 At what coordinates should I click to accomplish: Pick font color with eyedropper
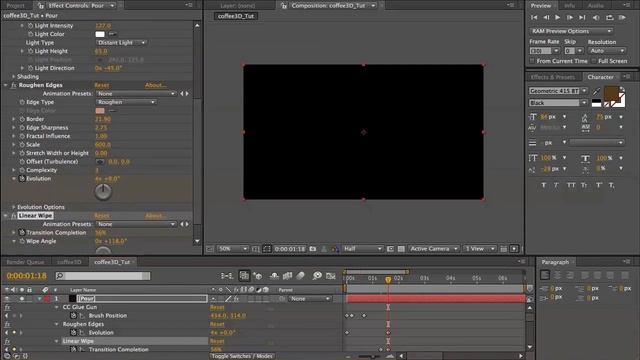click(x=596, y=91)
